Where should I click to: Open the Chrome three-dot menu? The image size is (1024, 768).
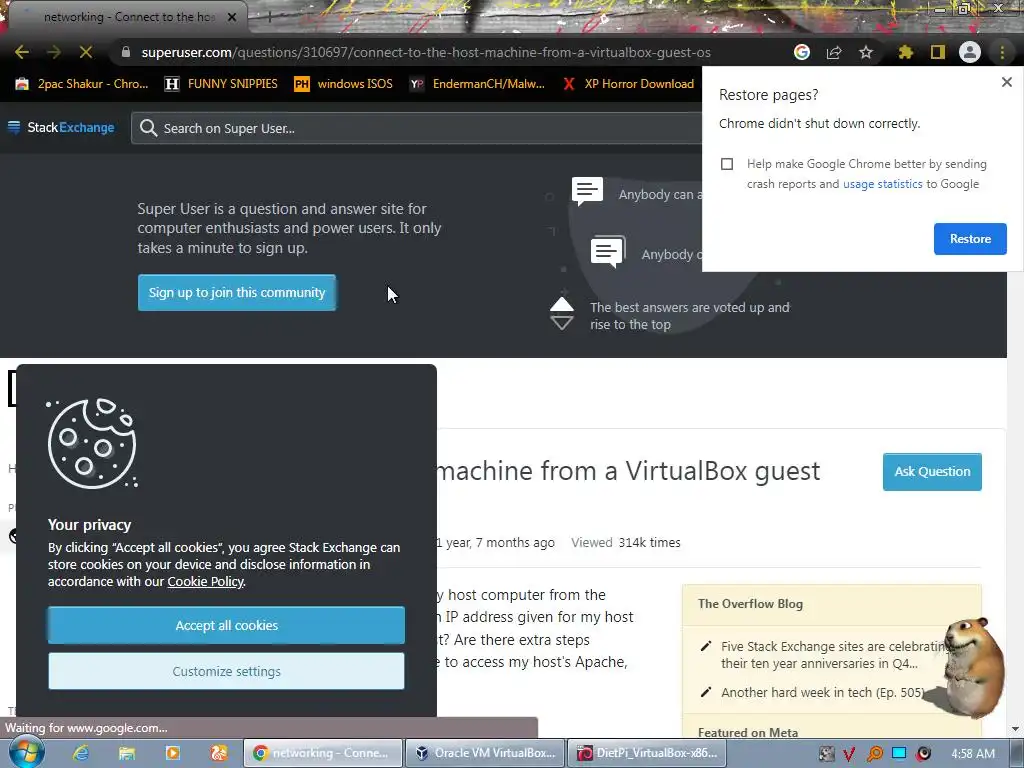coord(1002,52)
